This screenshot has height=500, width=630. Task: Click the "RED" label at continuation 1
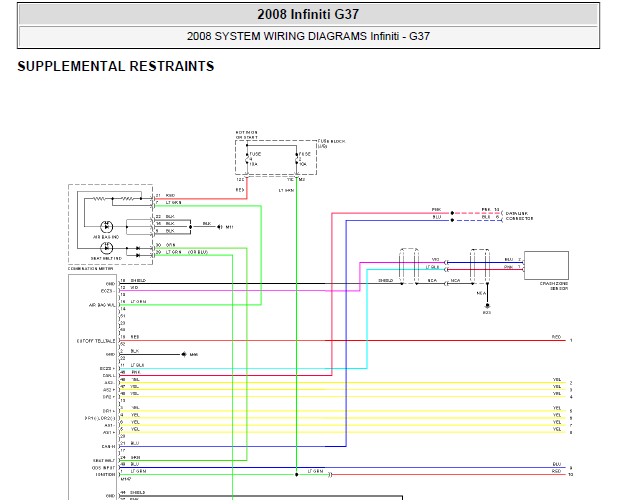556,337
